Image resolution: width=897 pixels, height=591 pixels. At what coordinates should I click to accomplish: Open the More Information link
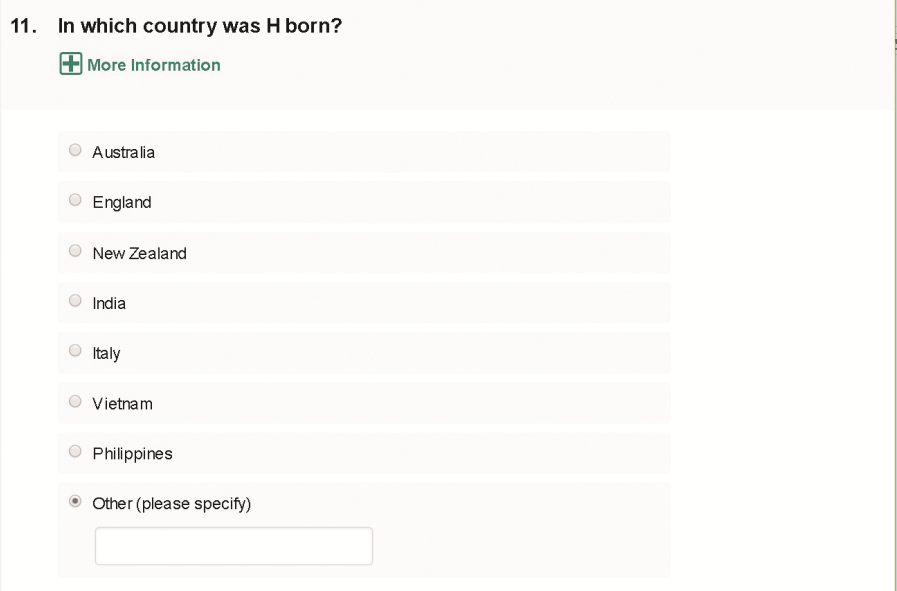[x=153, y=65]
